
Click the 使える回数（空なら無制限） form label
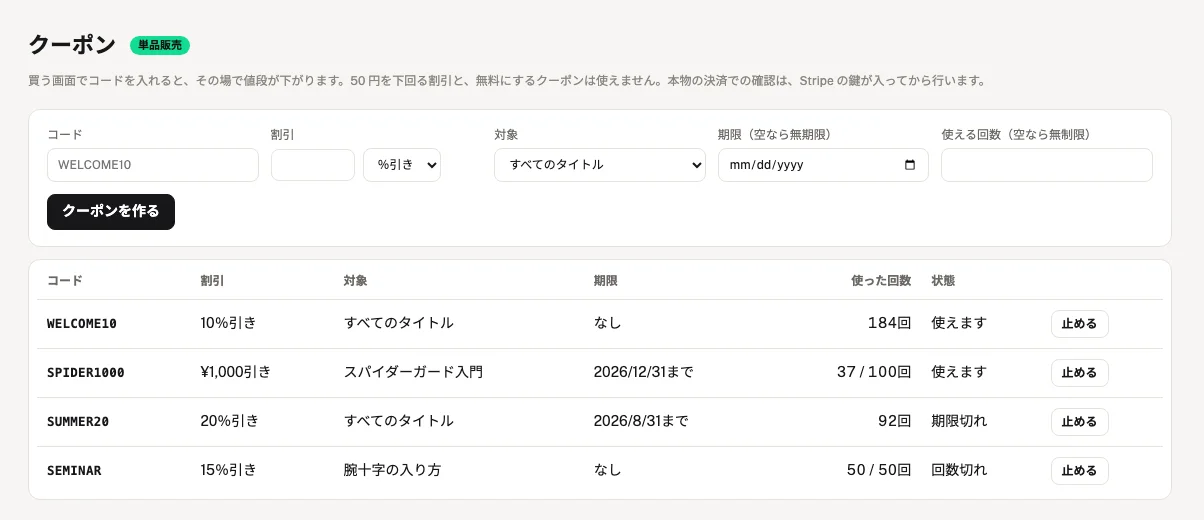click(x=1018, y=134)
